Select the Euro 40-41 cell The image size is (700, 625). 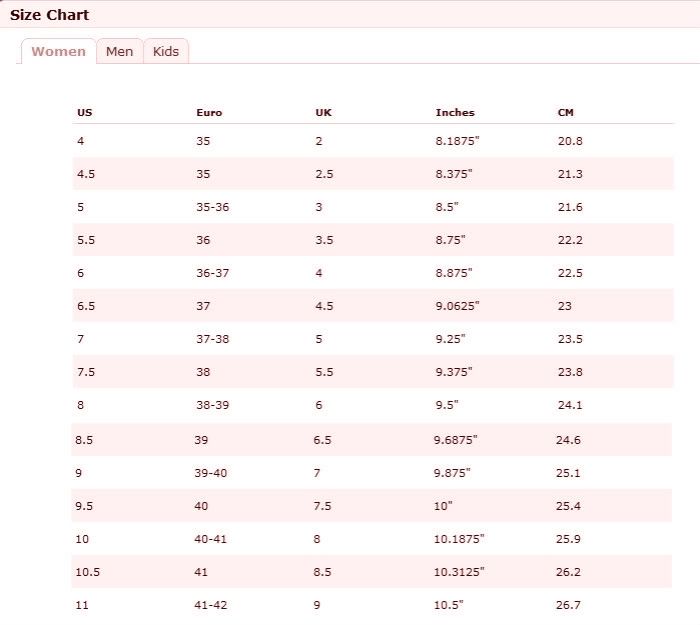click(x=211, y=539)
